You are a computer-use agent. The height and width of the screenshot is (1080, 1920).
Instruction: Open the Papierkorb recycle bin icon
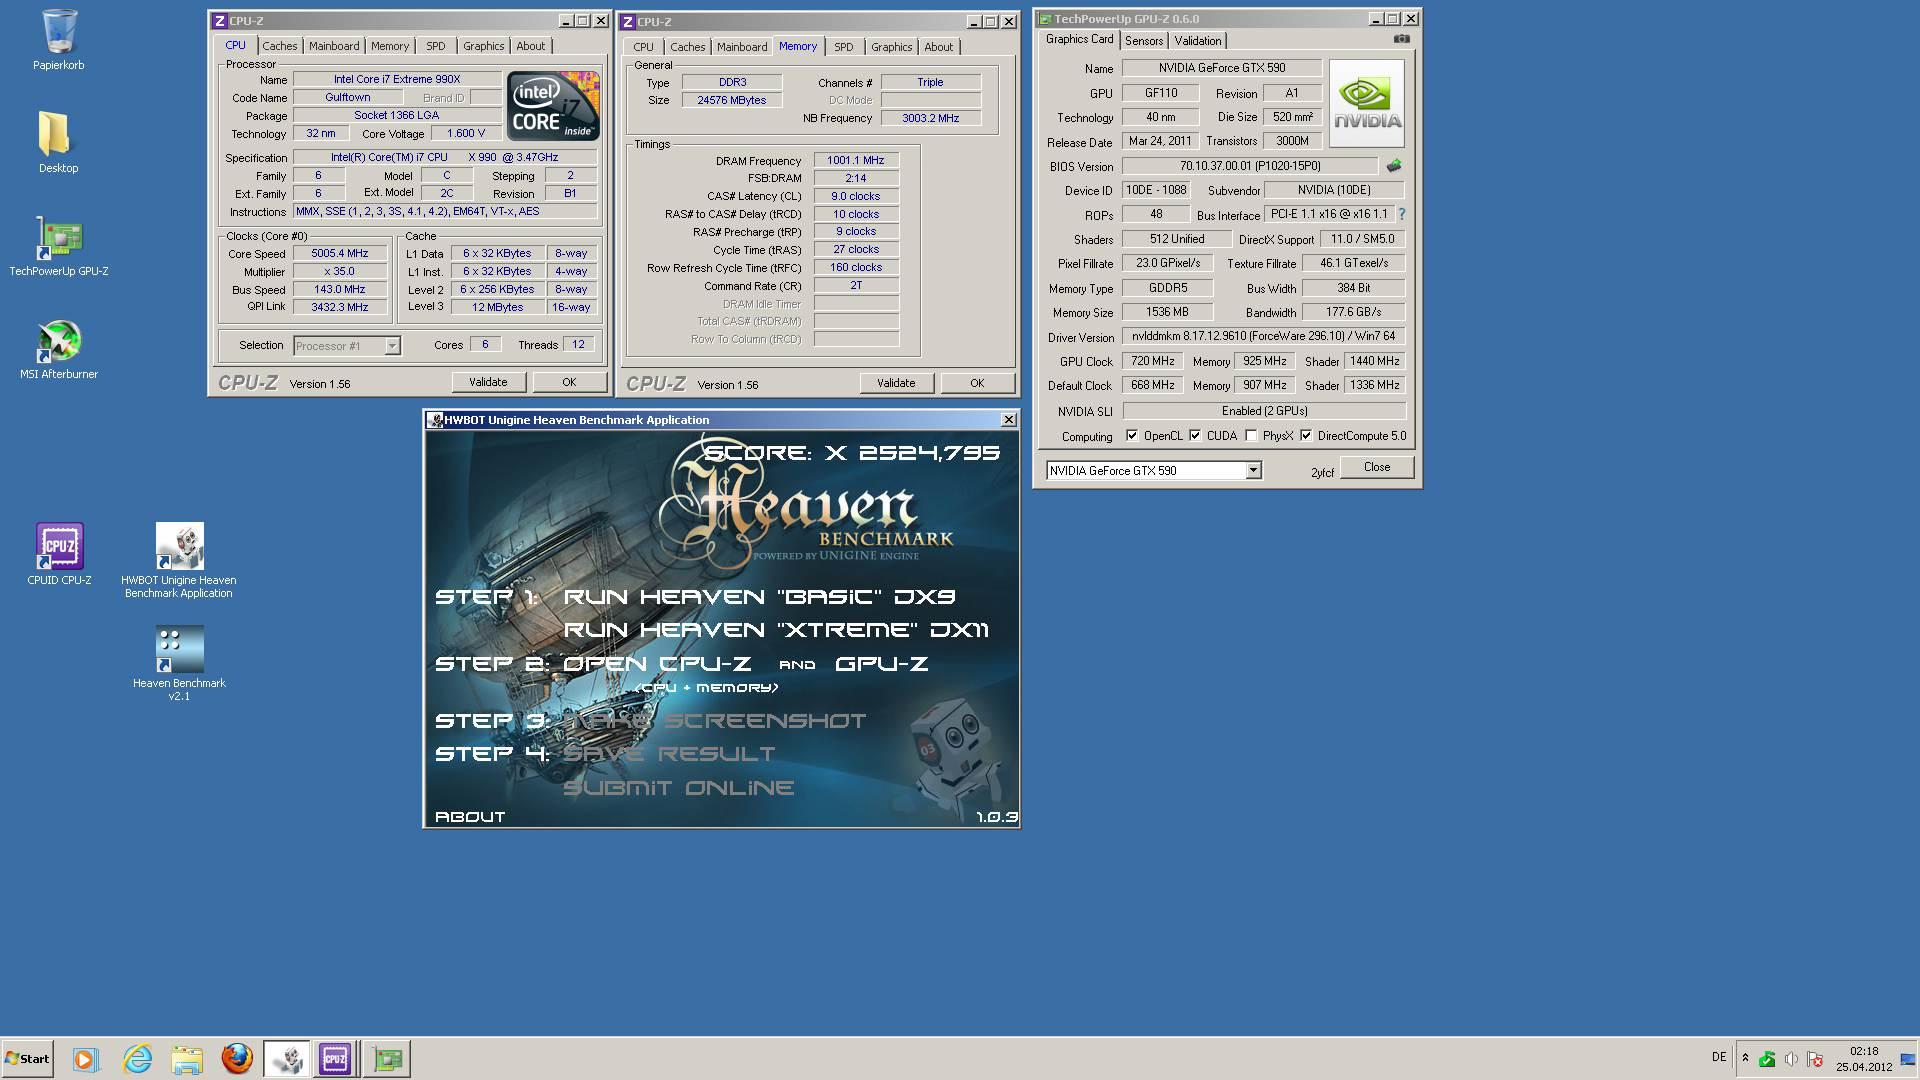59,40
